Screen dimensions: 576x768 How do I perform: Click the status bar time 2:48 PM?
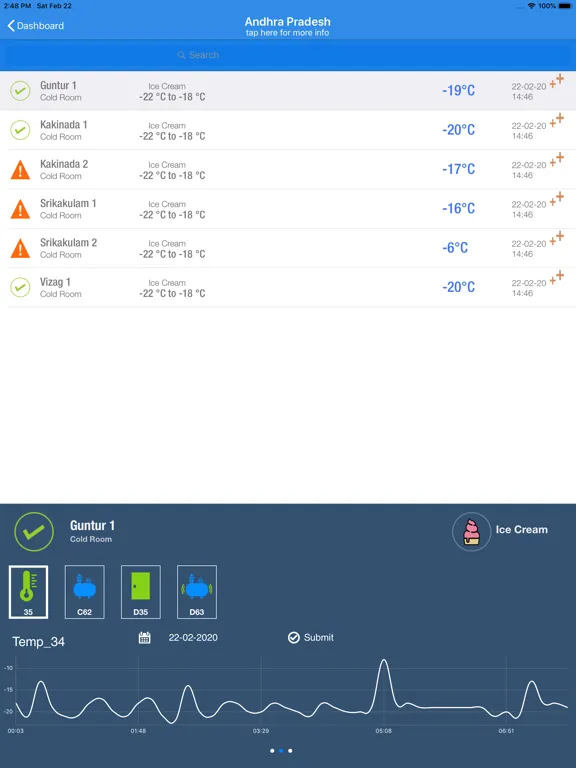click(x=17, y=6)
